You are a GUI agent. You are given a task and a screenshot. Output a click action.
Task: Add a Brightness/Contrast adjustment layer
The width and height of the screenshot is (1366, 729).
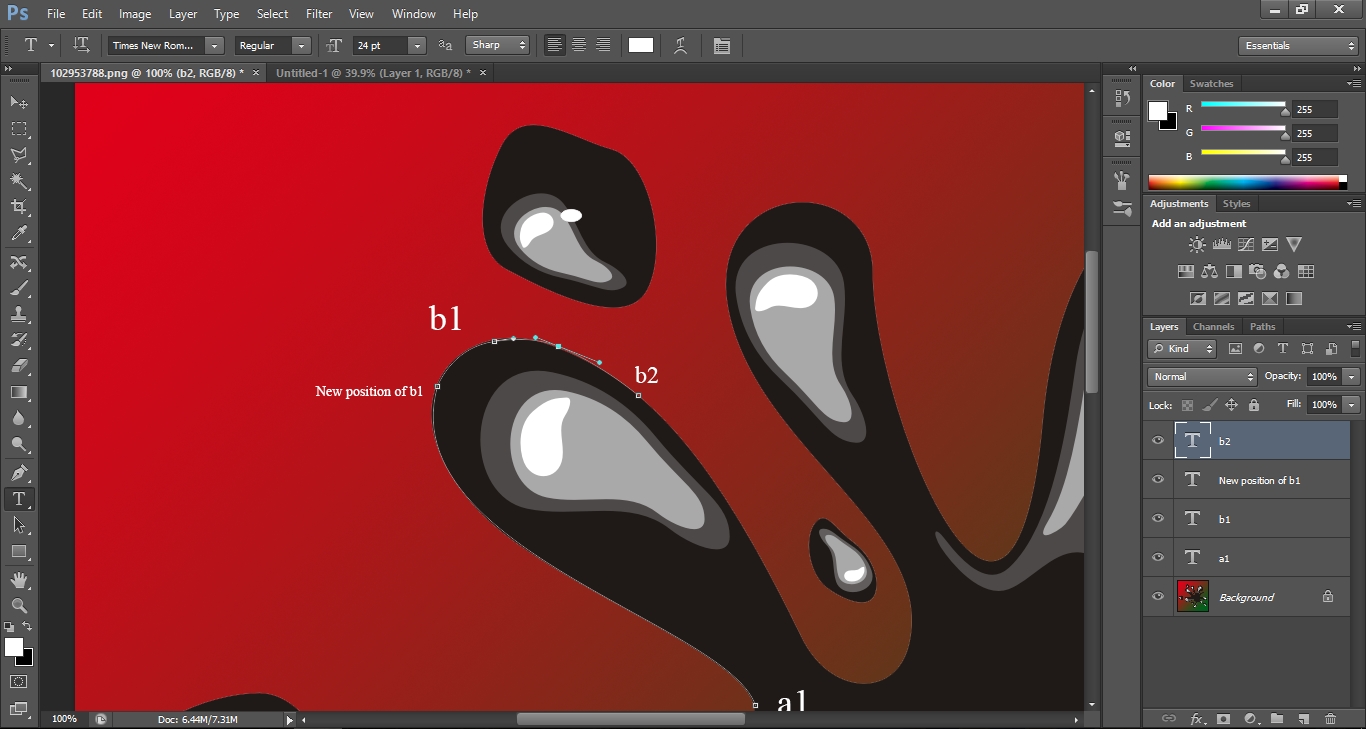click(x=1197, y=244)
